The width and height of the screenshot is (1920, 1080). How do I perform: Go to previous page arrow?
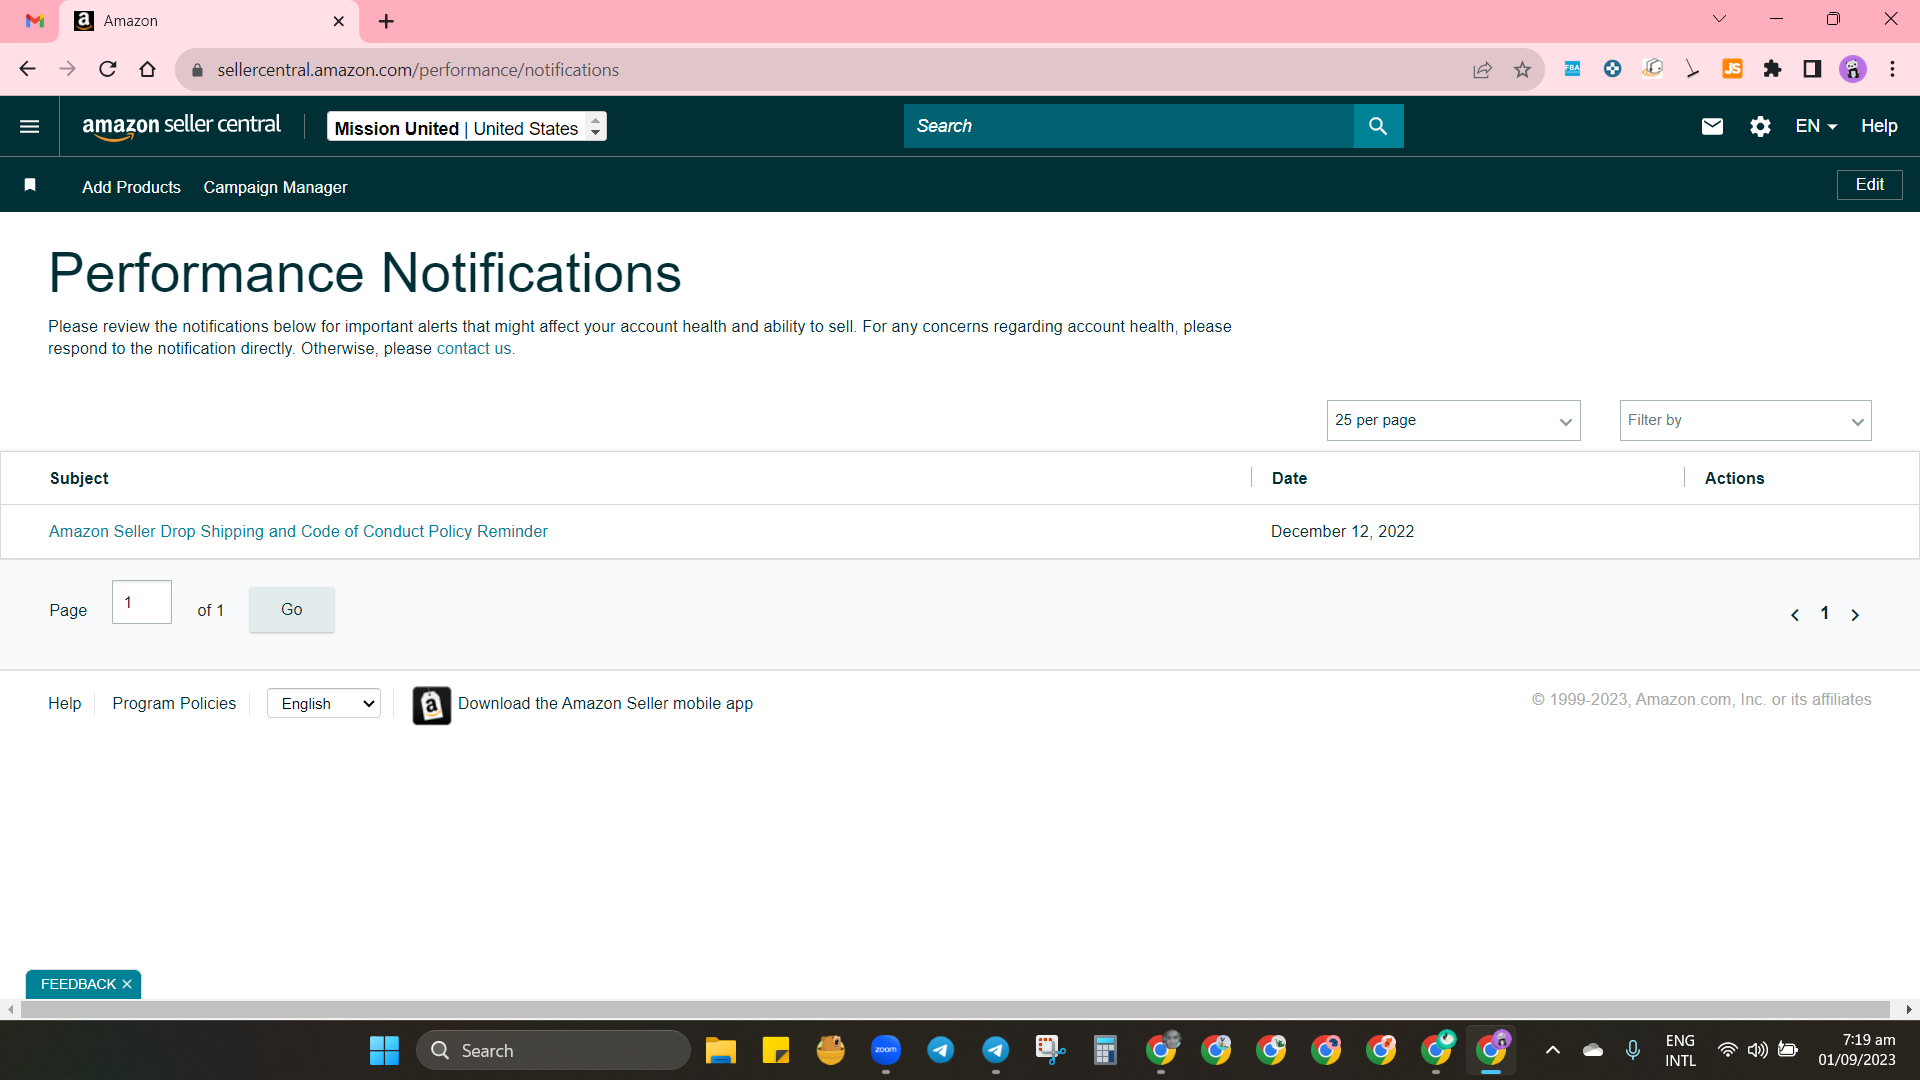coord(1795,615)
